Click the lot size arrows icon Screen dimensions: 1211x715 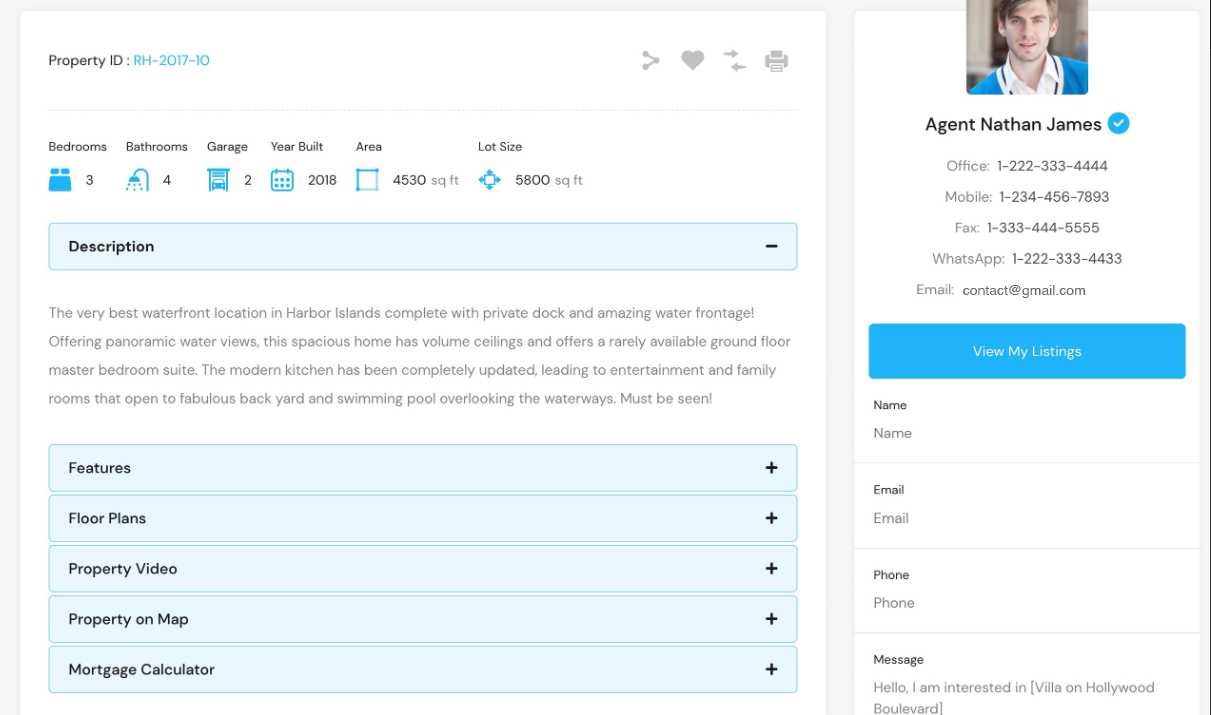[489, 180]
